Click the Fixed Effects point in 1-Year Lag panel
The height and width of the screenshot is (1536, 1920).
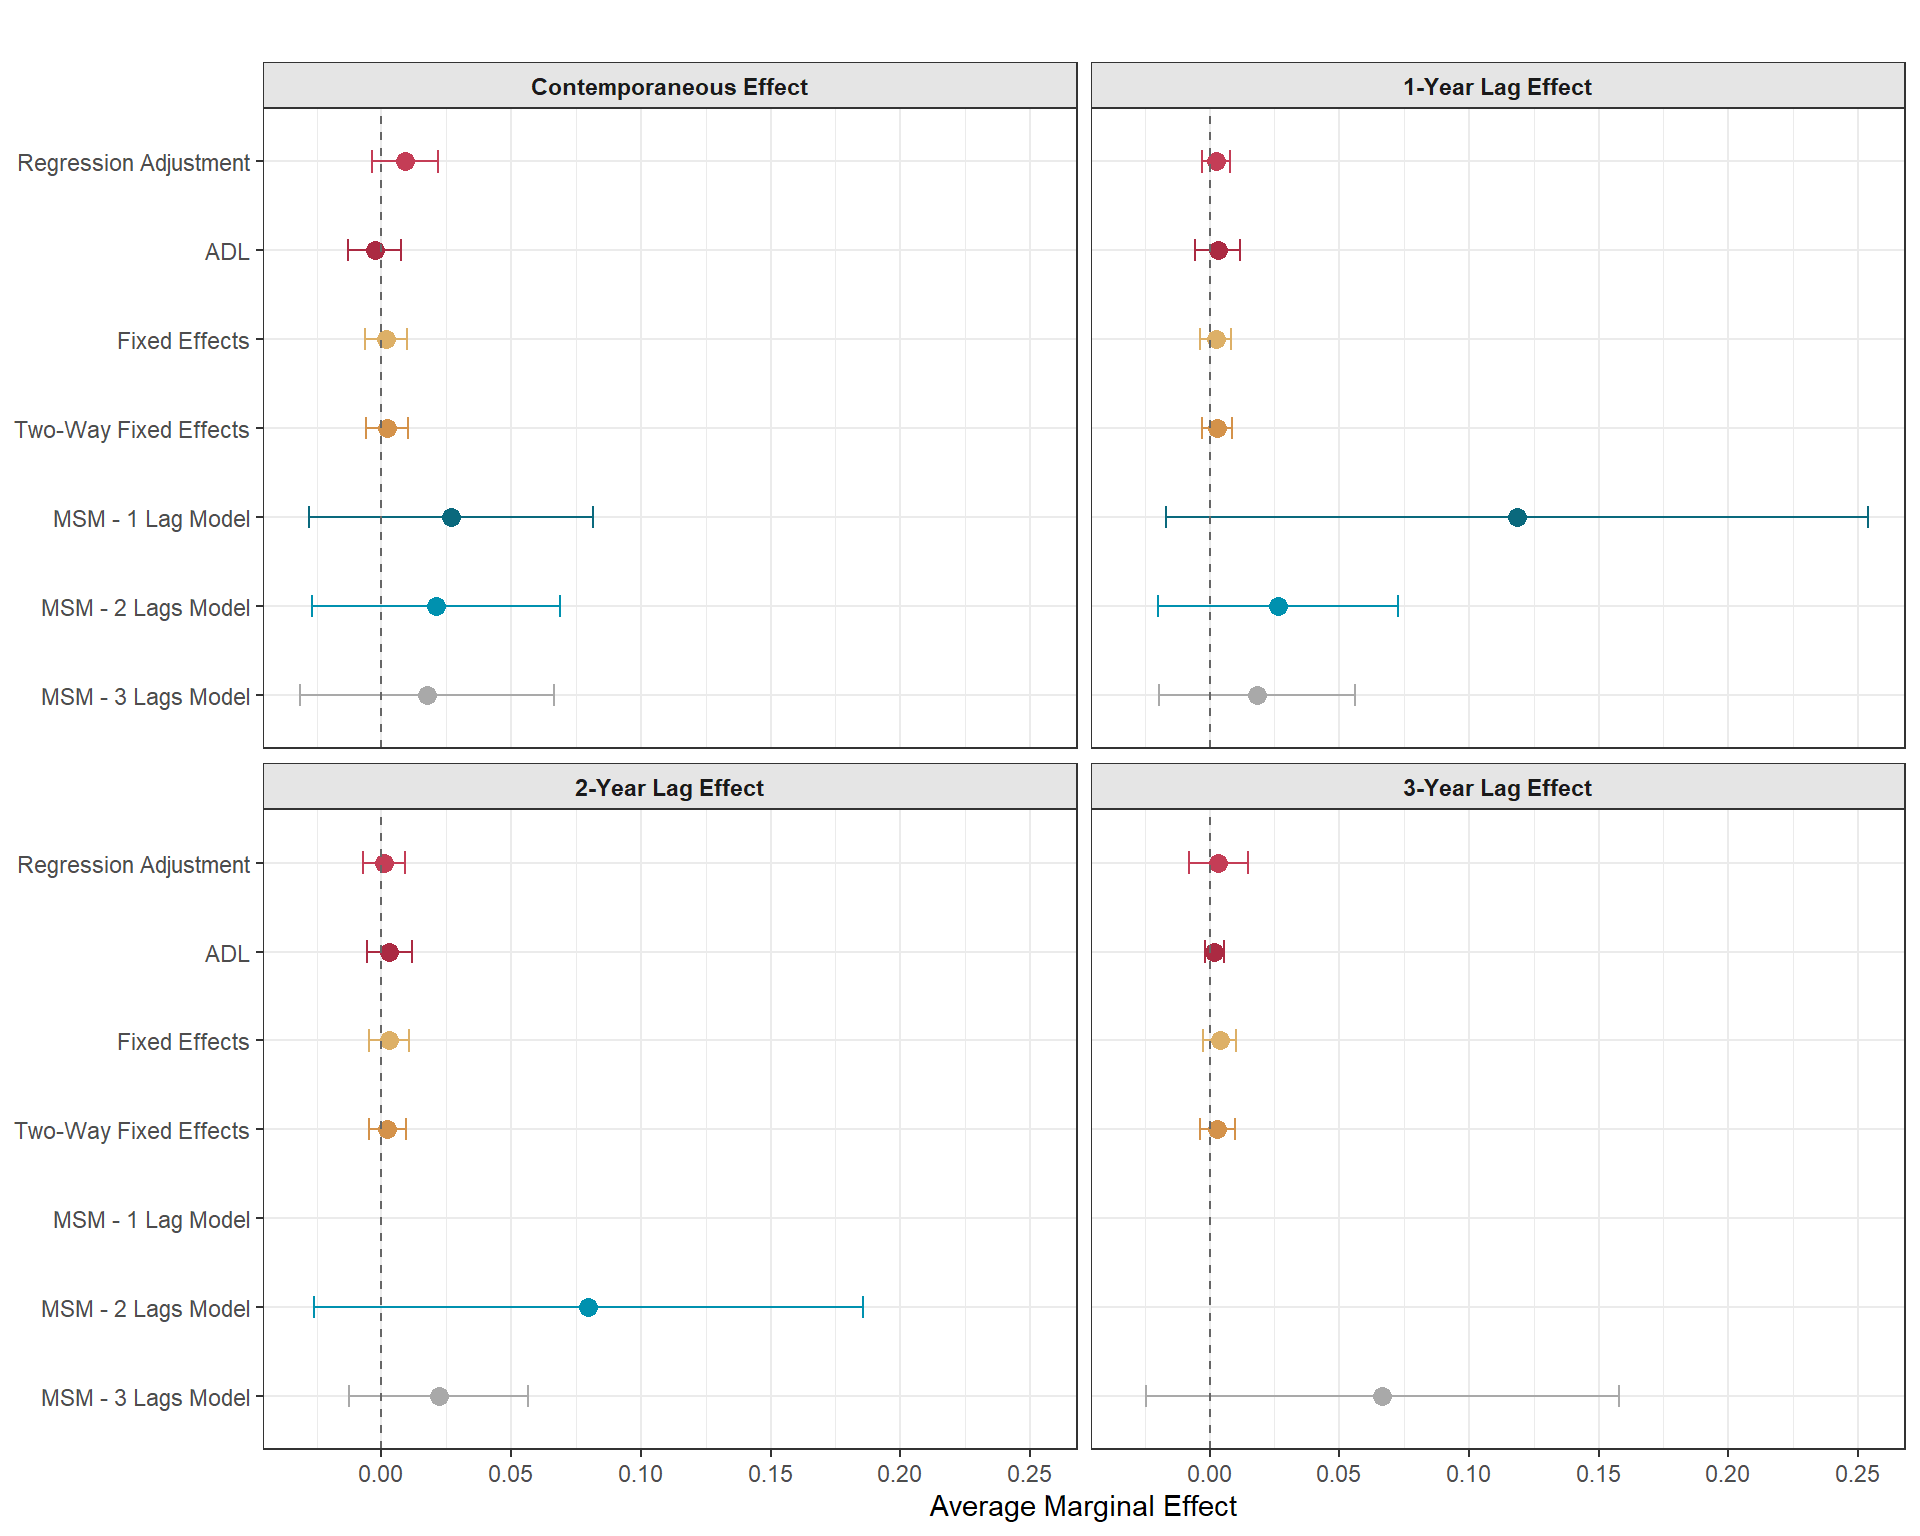[1216, 339]
